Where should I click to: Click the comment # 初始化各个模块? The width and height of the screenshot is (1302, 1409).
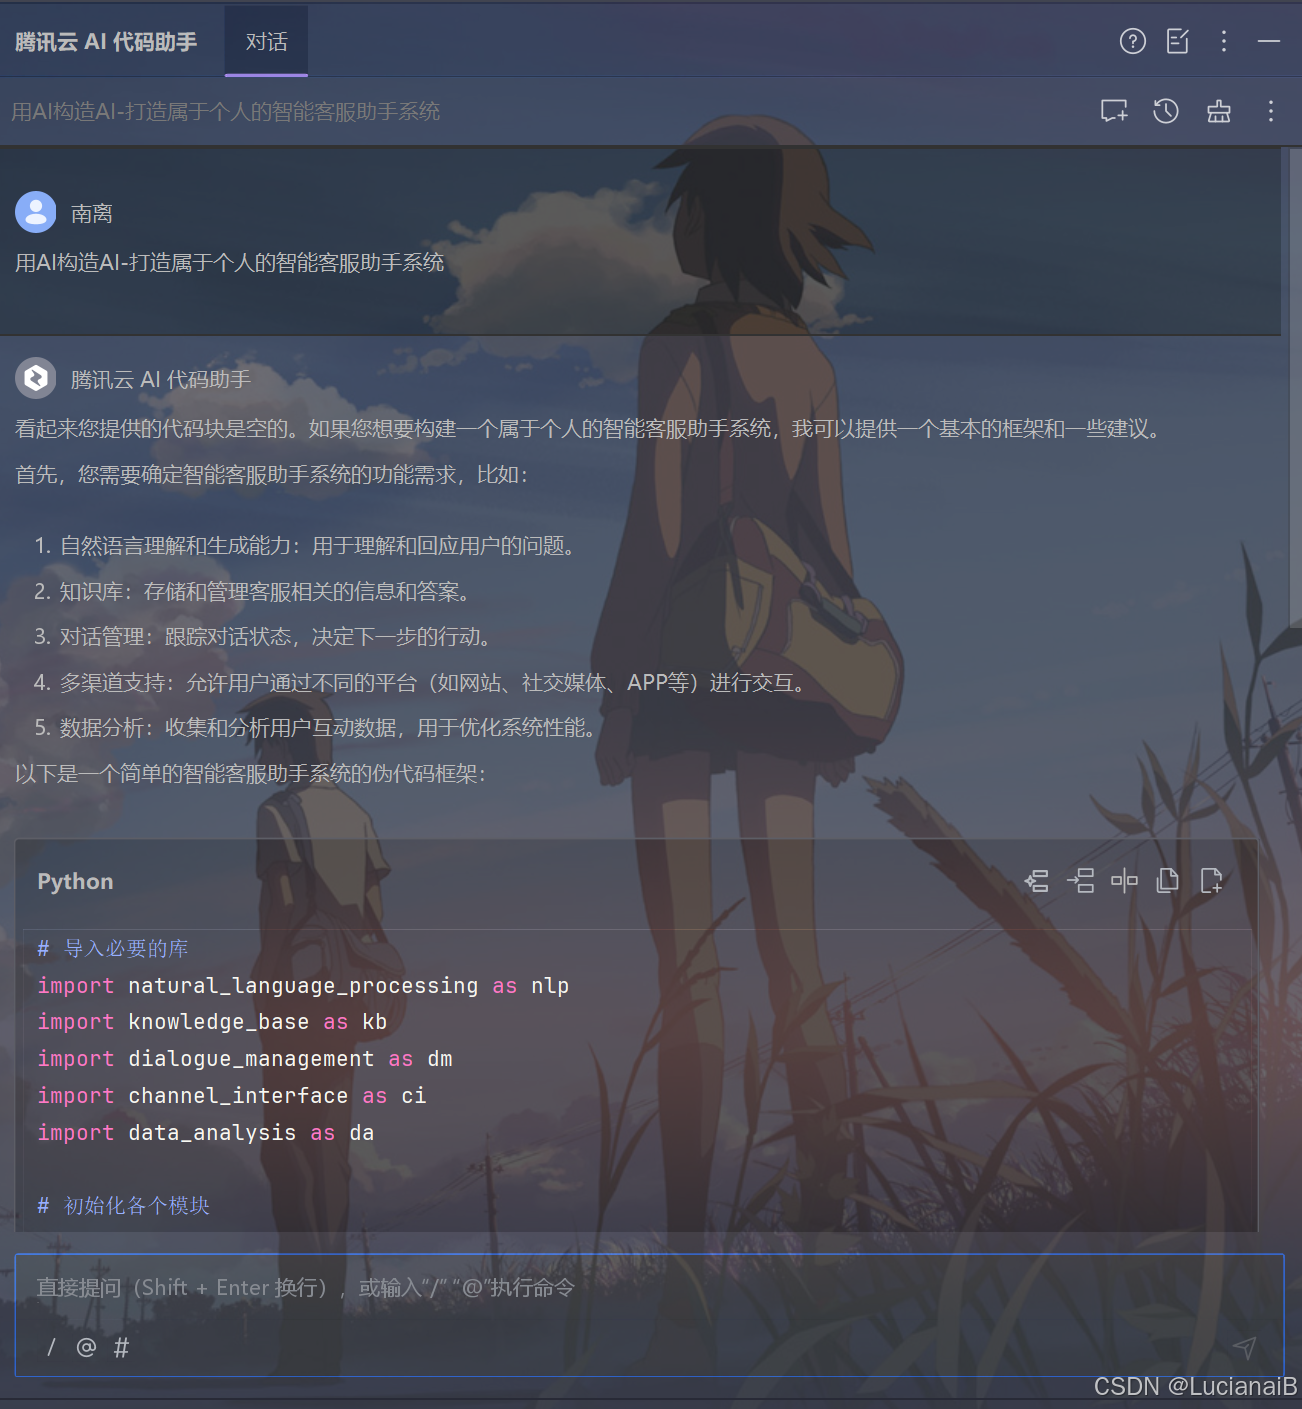click(124, 1205)
